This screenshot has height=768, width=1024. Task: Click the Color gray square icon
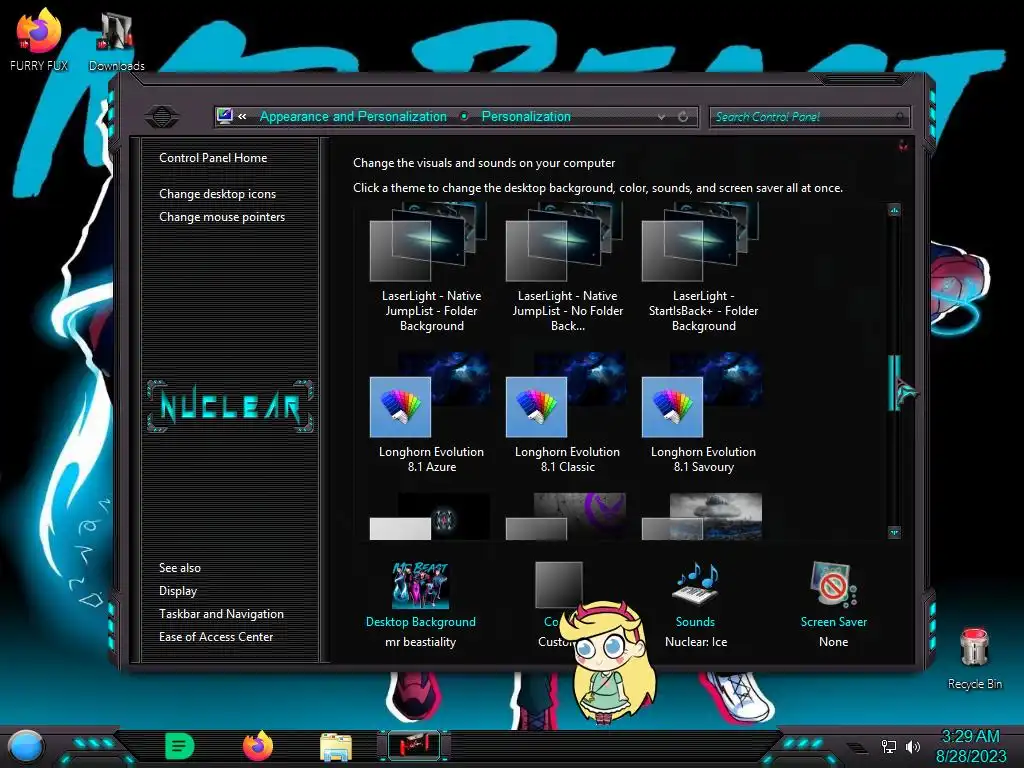tap(558, 584)
